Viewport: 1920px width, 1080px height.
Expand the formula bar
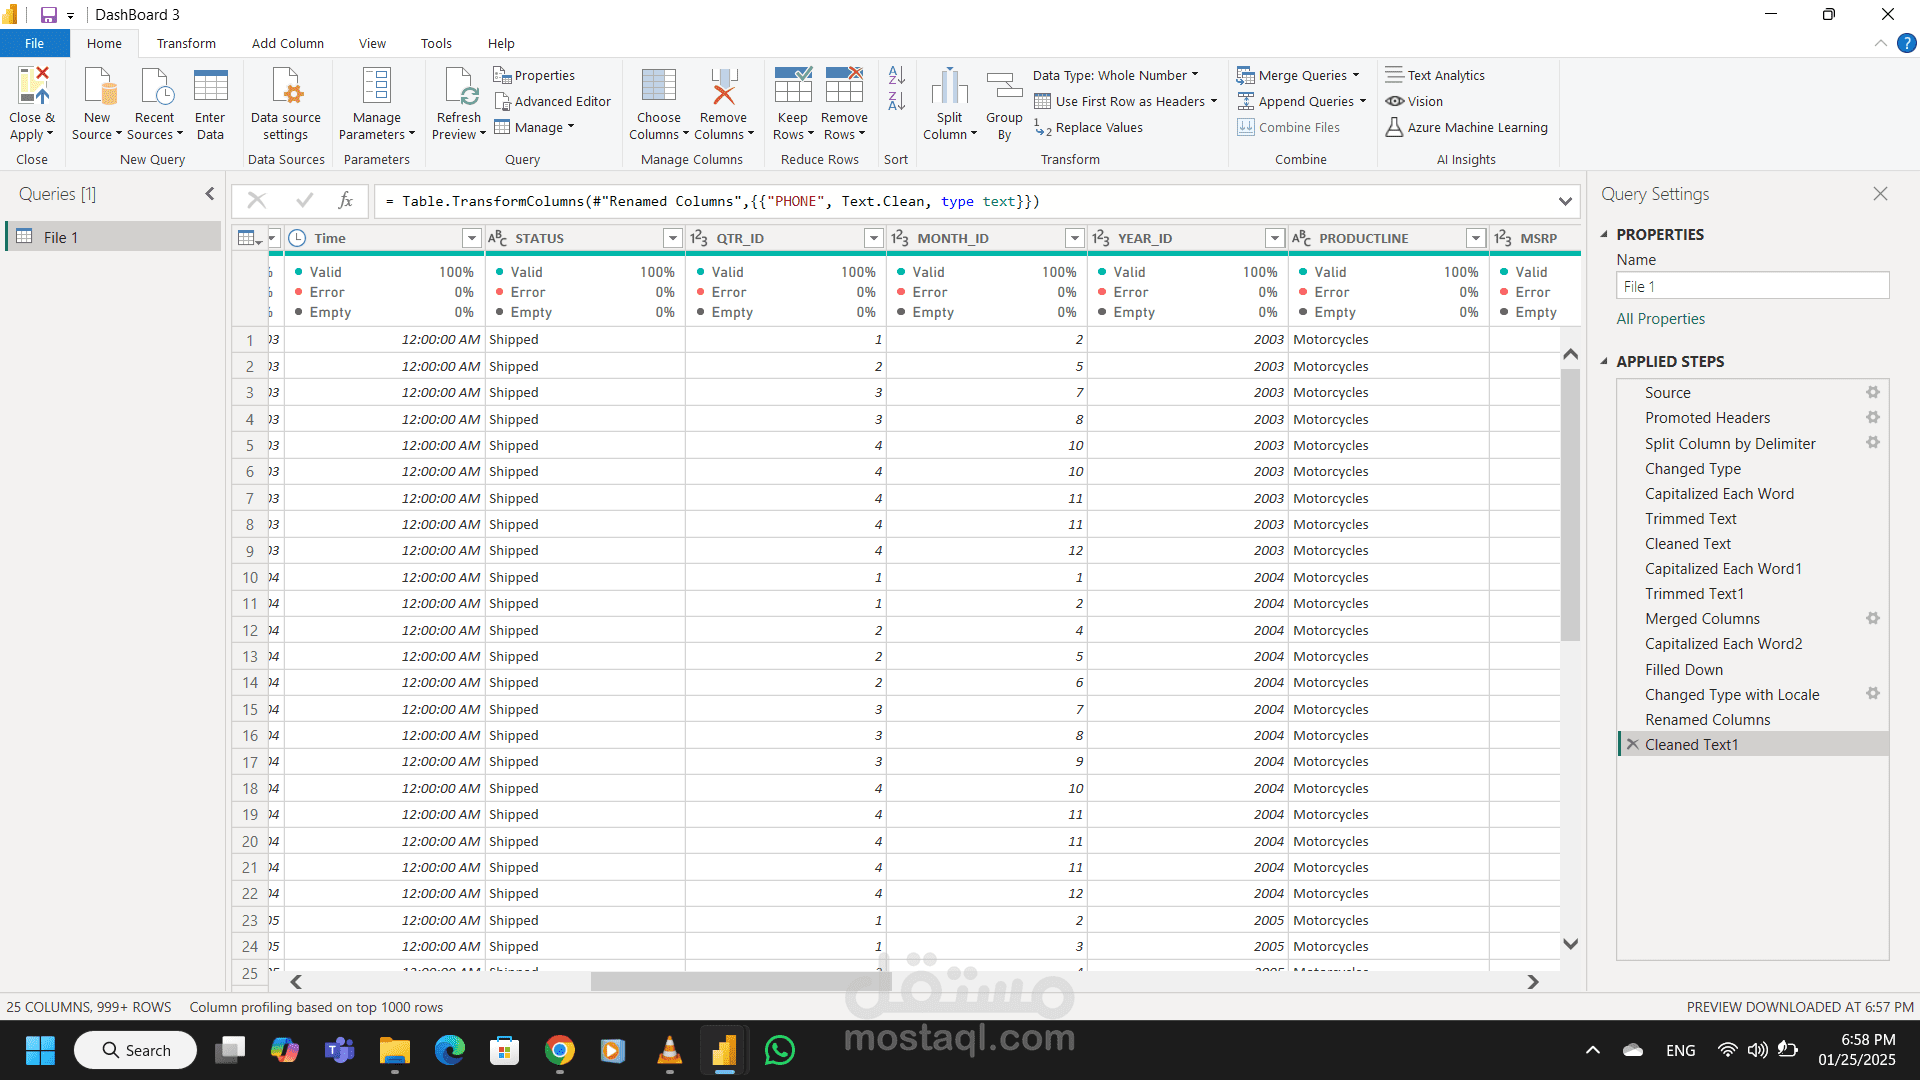pyautogui.click(x=1564, y=201)
